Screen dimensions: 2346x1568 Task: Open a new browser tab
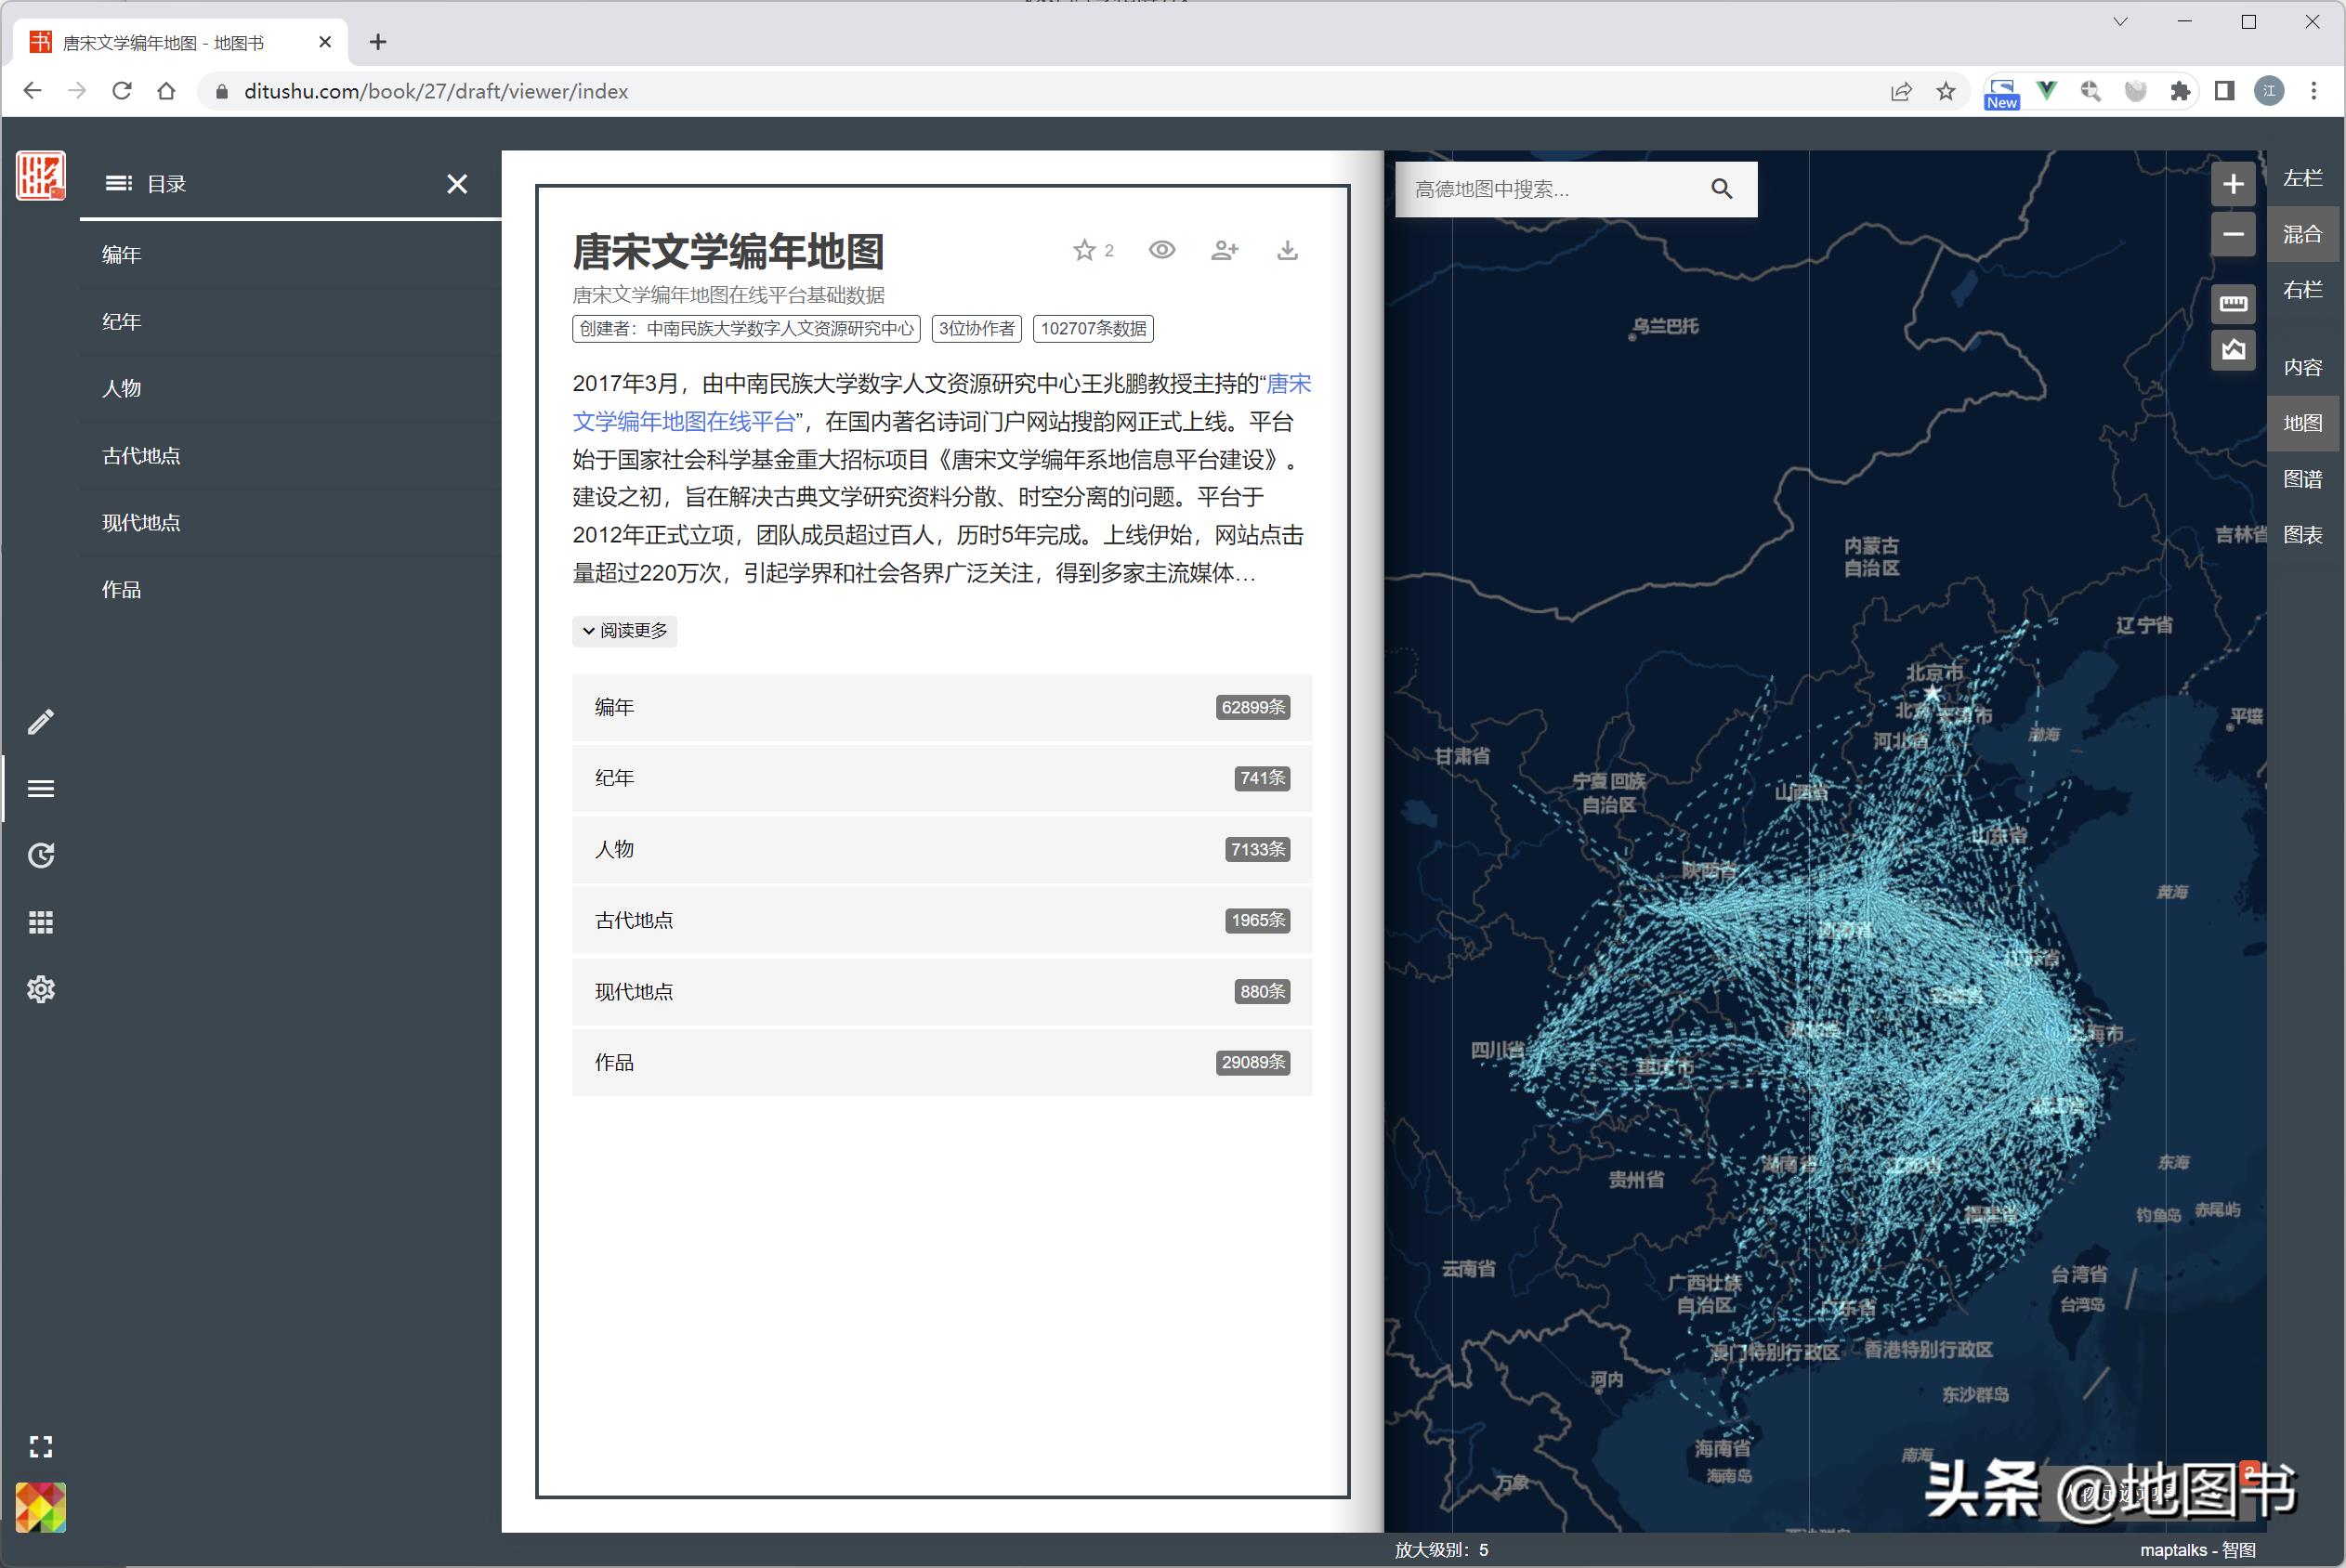tap(378, 42)
